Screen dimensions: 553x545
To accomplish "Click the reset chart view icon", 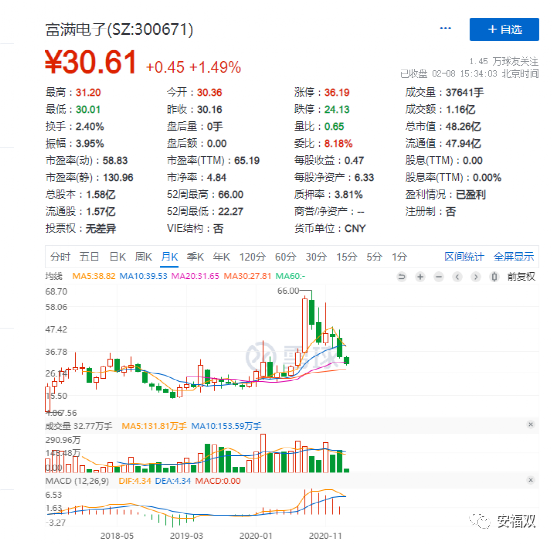I will point(401,277).
